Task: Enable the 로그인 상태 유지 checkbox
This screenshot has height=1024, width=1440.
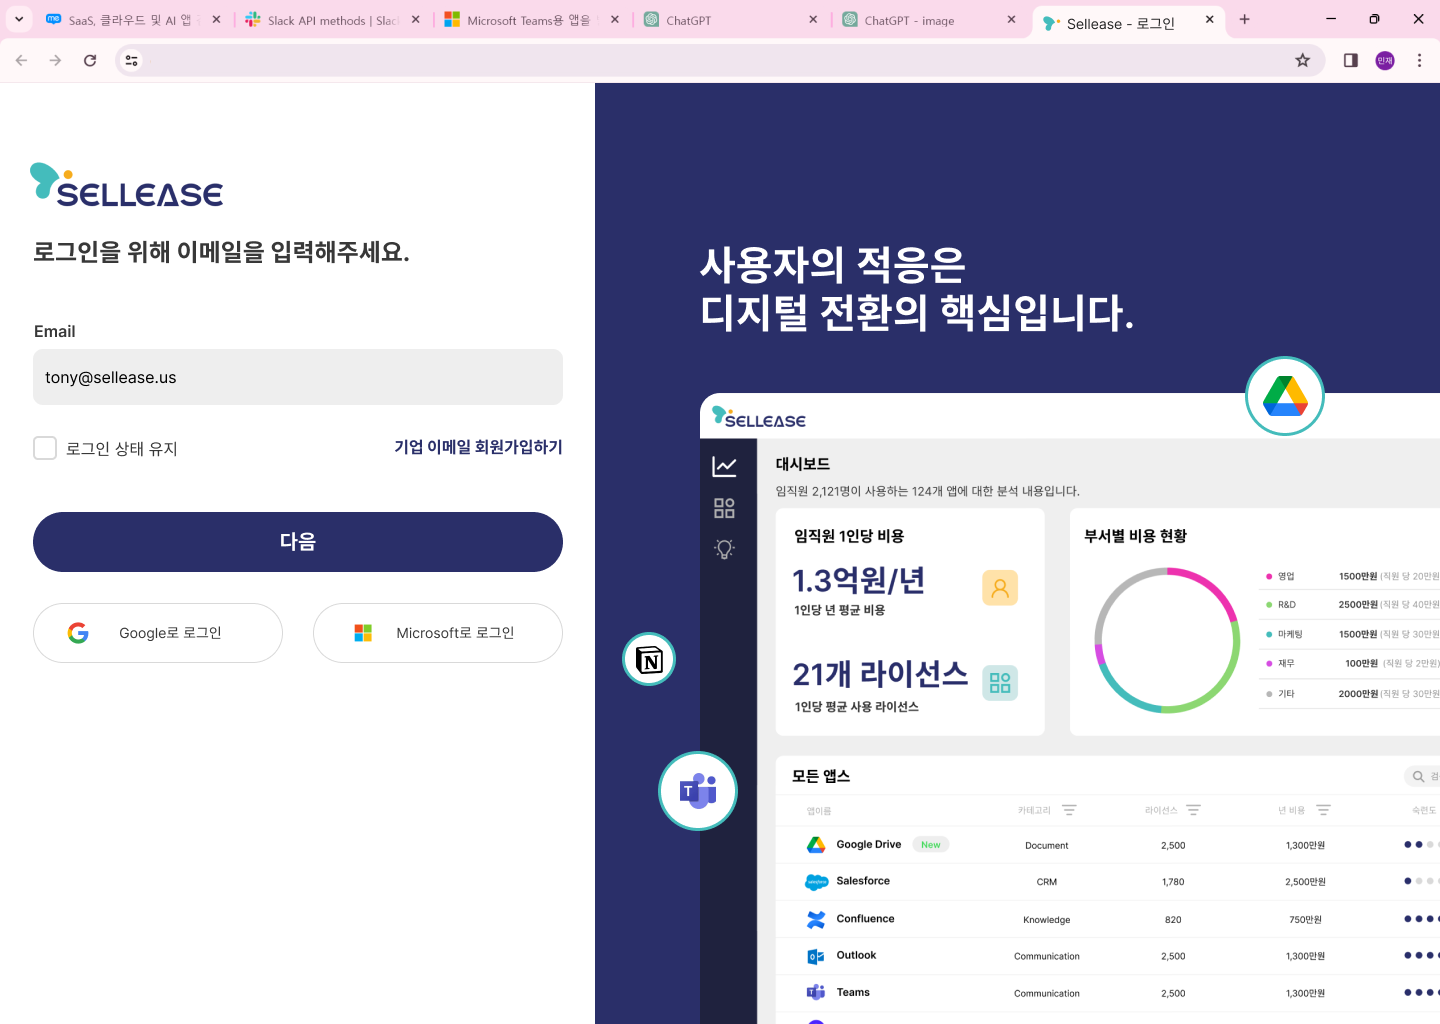Action: coord(45,448)
